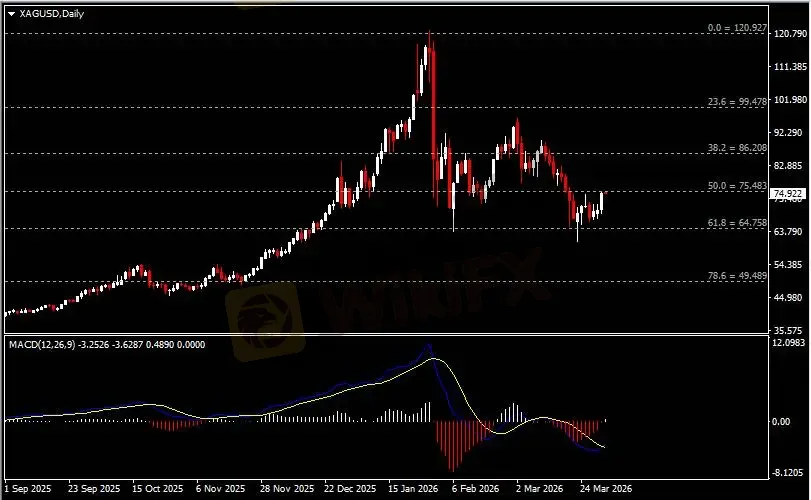Click the 120.790 price axis value
The image size is (811, 500).
[x=790, y=34]
